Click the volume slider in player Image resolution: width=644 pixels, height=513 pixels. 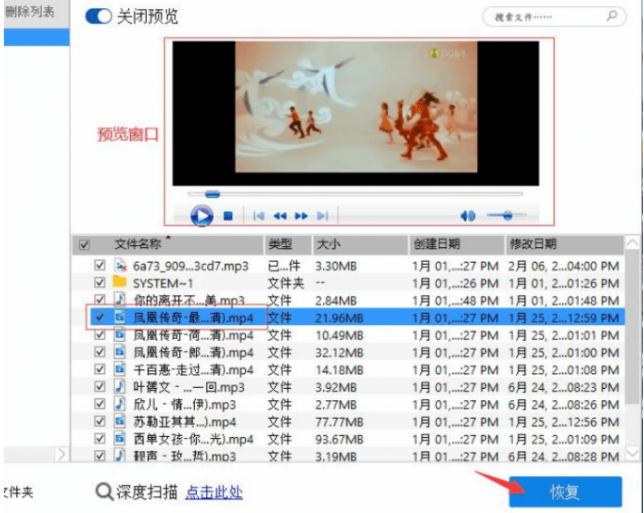(x=506, y=215)
